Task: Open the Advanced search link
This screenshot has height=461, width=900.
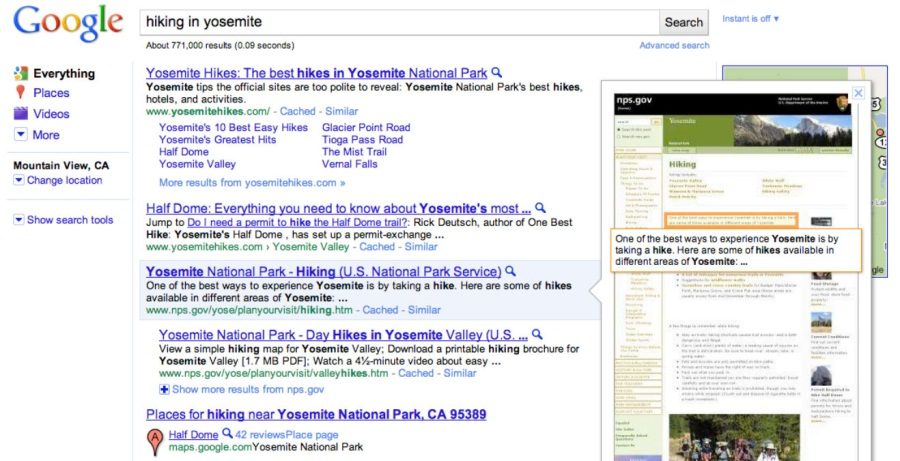Action: tap(674, 45)
